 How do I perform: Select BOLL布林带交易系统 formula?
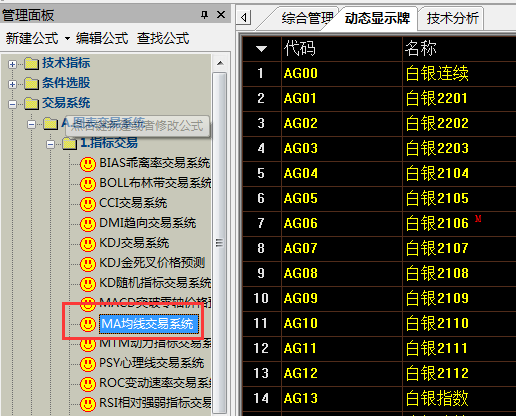pyautogui.click(x=155, y=183)
